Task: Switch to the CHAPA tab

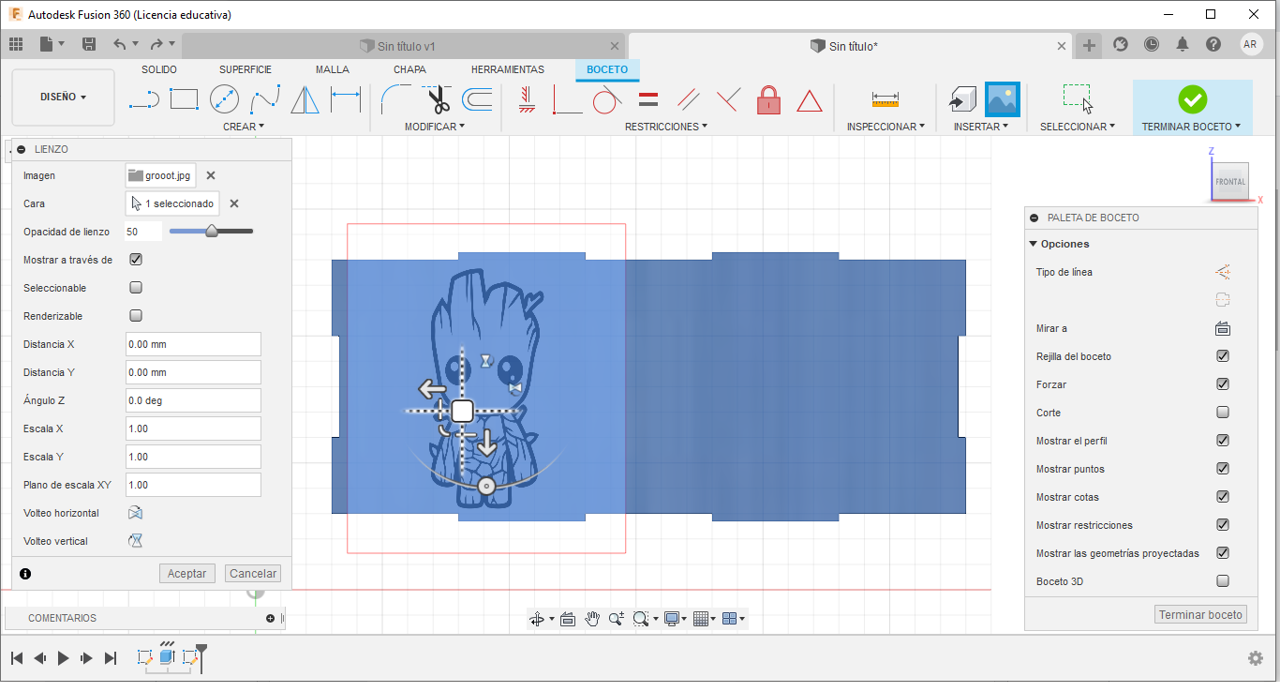Action: (x=410, y=70)
